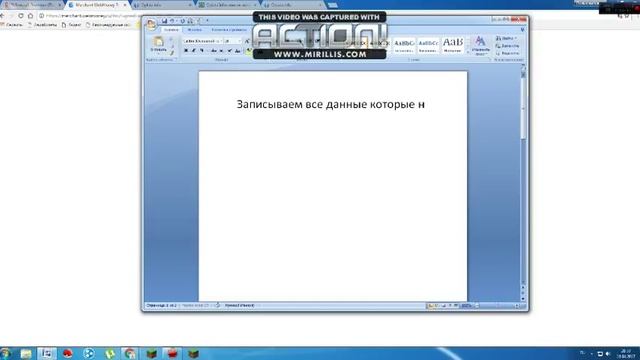The image size is (640, 360).
Task: Click the zoom slider in Word status bar
Action: point(497,306)
